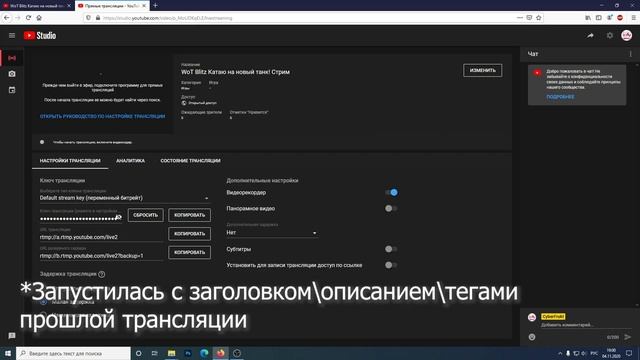This screenshot has width=640, height=360.
Task: Open a new browser tab
Action: point(155,5)
